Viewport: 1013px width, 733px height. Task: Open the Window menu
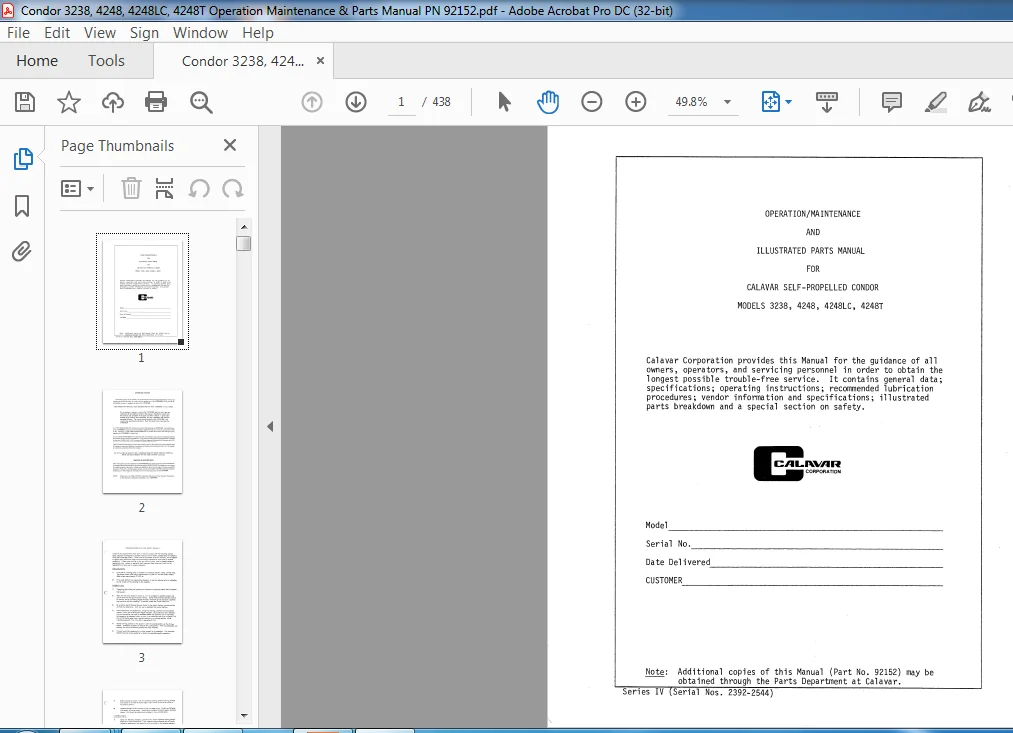[200, 33]
